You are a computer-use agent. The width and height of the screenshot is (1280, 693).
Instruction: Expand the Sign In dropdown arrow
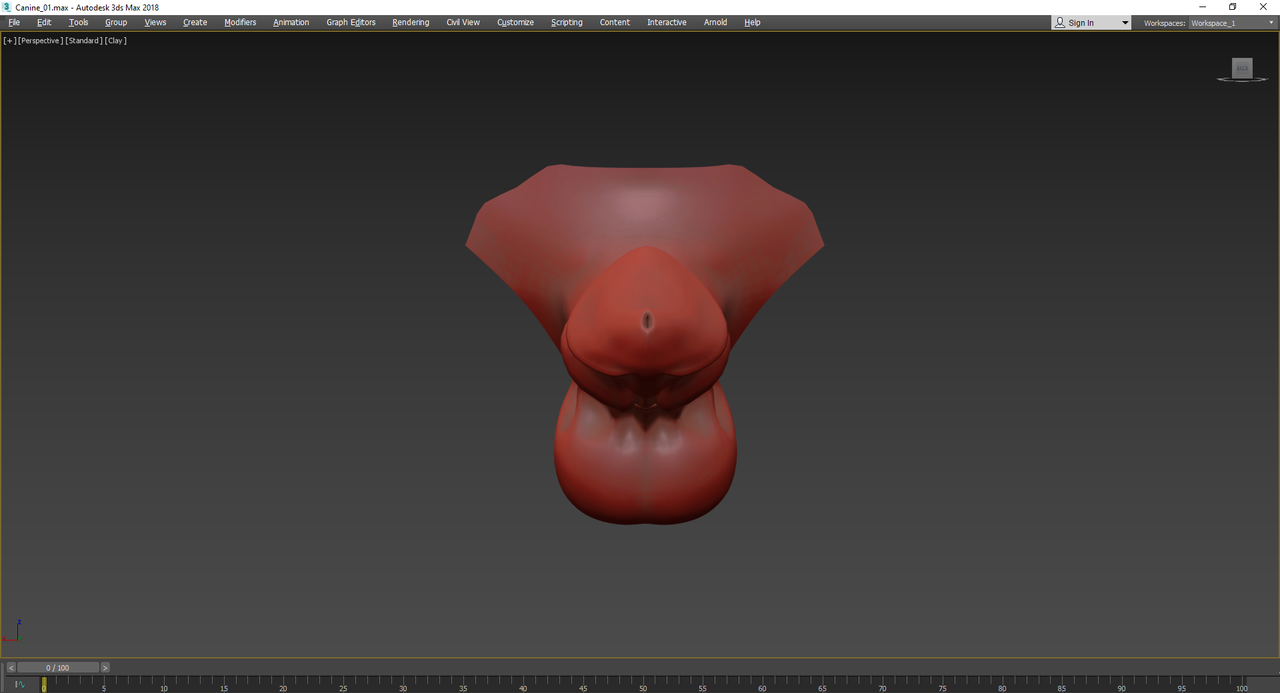point(1124,23)
